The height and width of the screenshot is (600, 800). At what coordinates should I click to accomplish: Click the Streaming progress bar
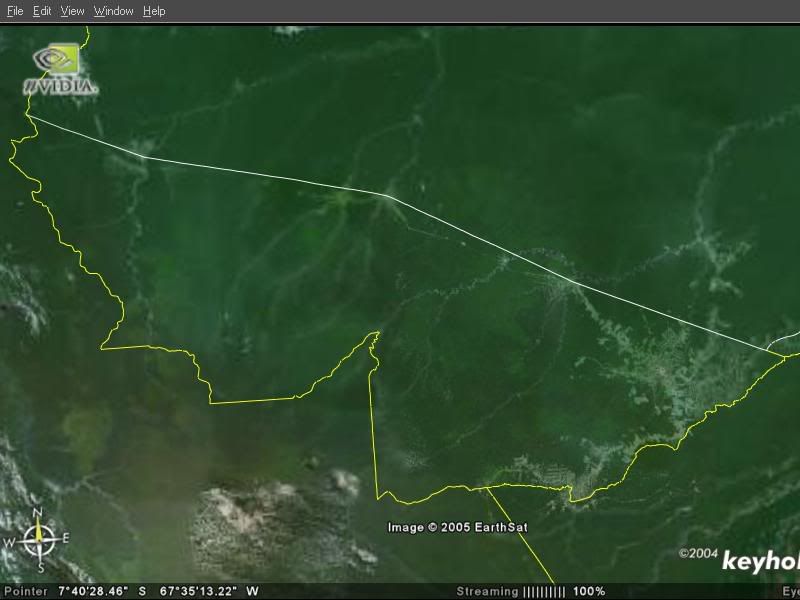click(544, 592)
